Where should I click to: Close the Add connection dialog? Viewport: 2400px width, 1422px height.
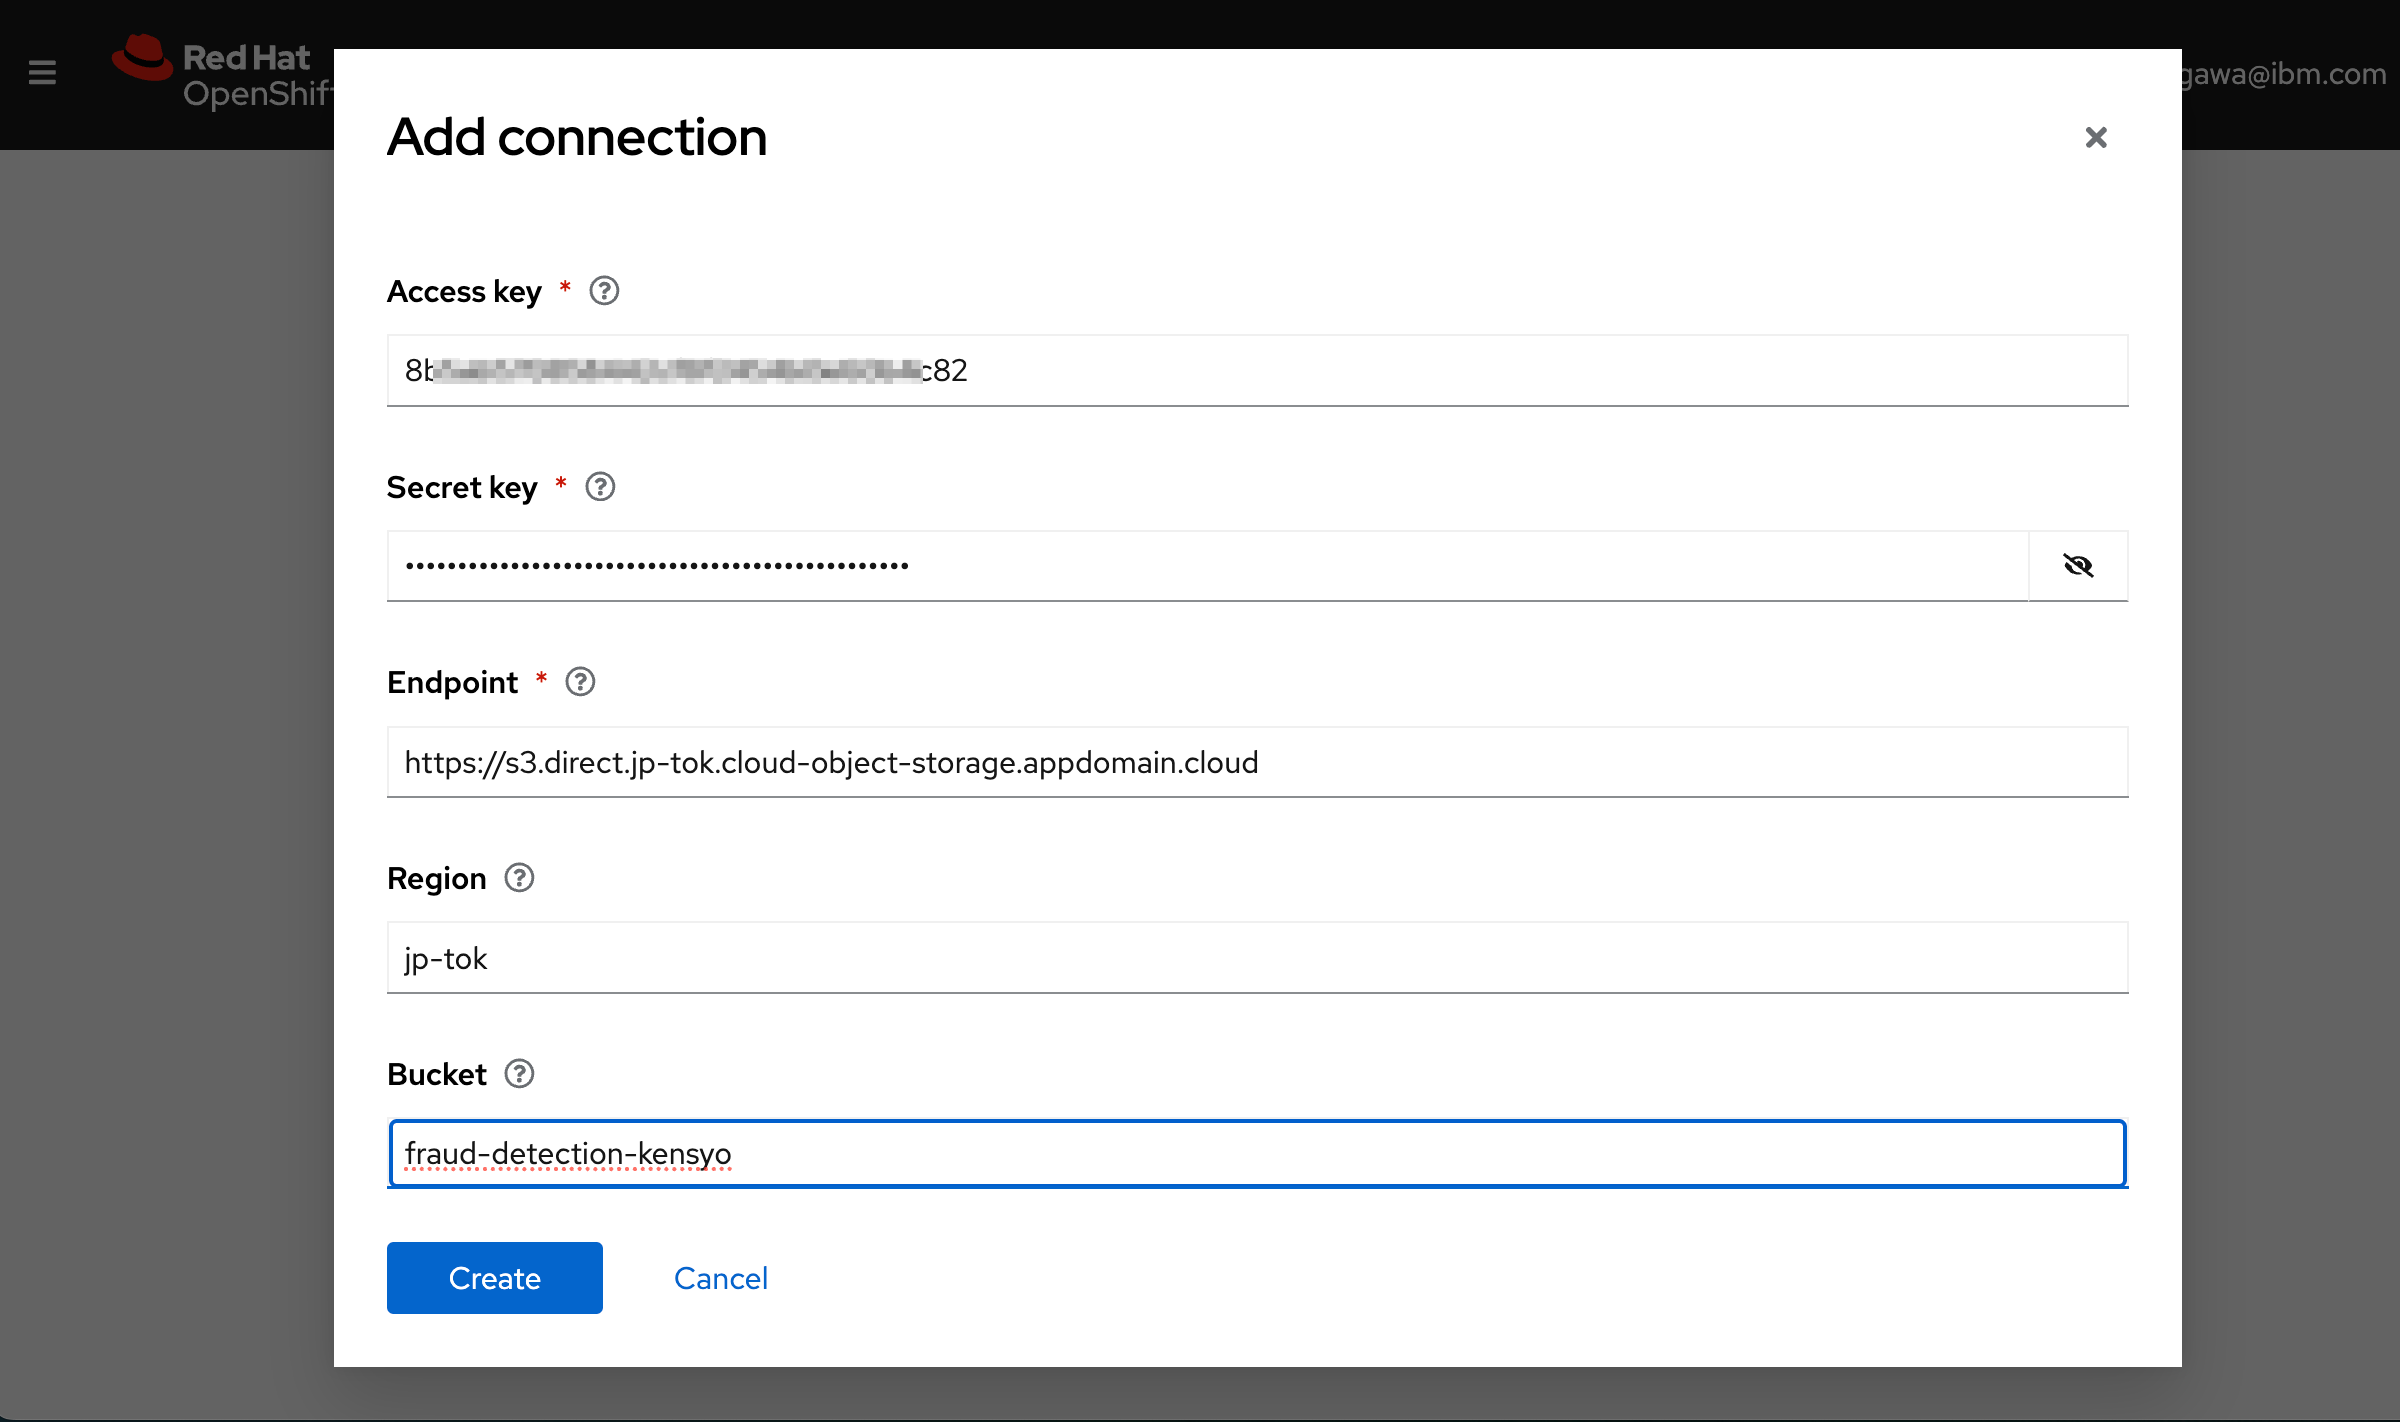click(x=2096, y=137)
